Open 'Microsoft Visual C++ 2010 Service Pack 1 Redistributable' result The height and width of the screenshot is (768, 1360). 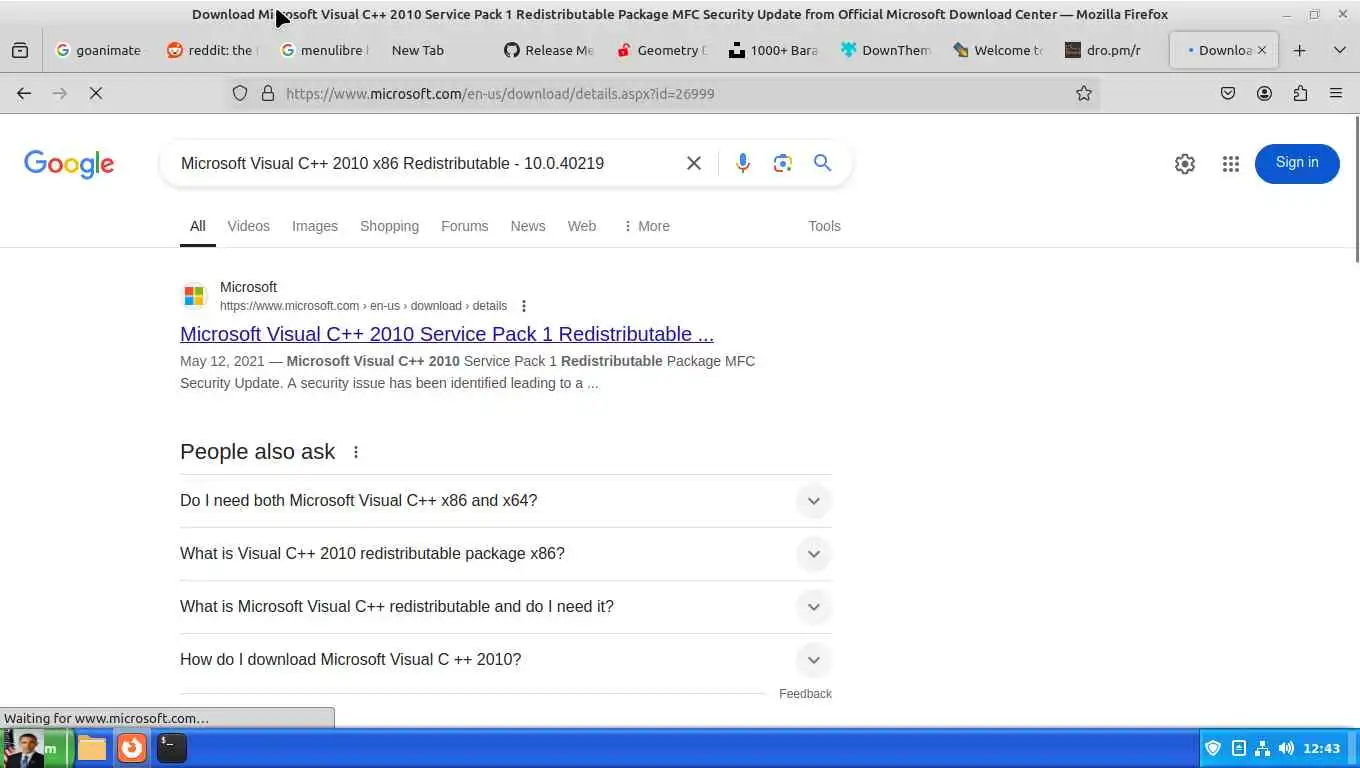[x=447, y=334]
